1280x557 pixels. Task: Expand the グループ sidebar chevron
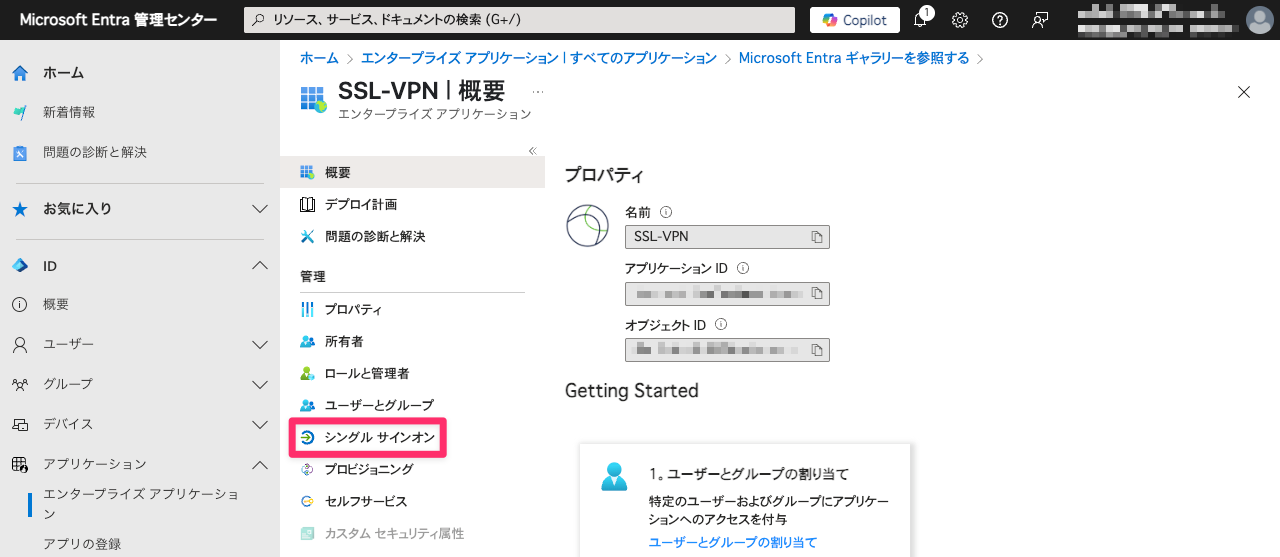(x=260, y=384)
